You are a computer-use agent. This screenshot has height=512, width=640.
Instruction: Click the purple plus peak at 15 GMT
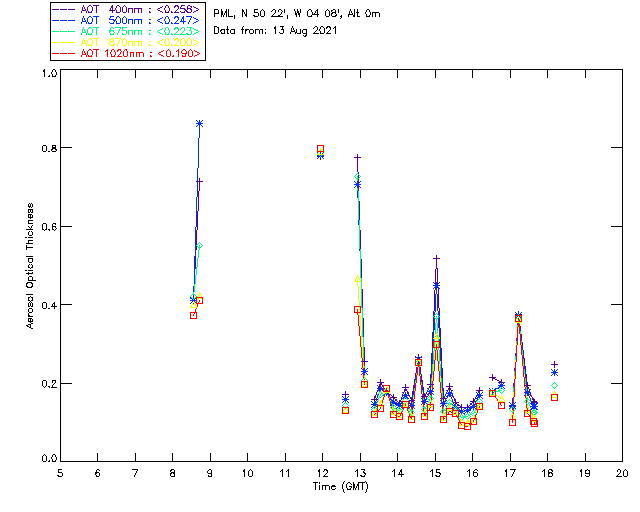pos(436,258)
